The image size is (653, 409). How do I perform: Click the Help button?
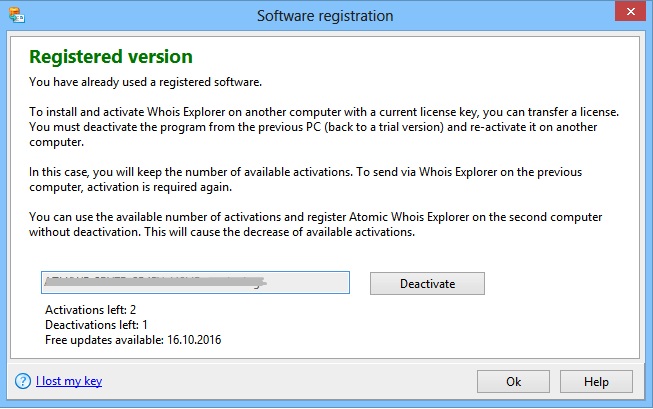coord(596,381)
